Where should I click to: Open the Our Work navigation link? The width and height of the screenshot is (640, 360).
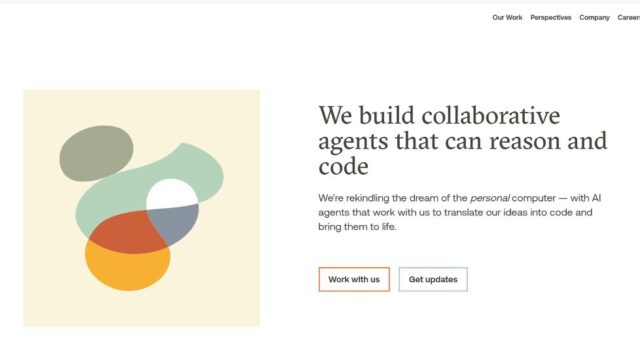click(507, 18)
